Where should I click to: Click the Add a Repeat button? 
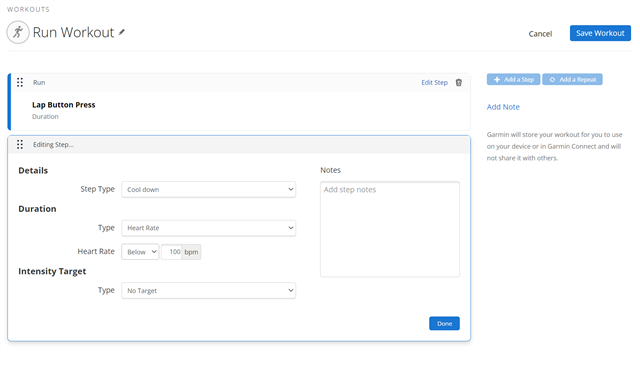[572, 79]
